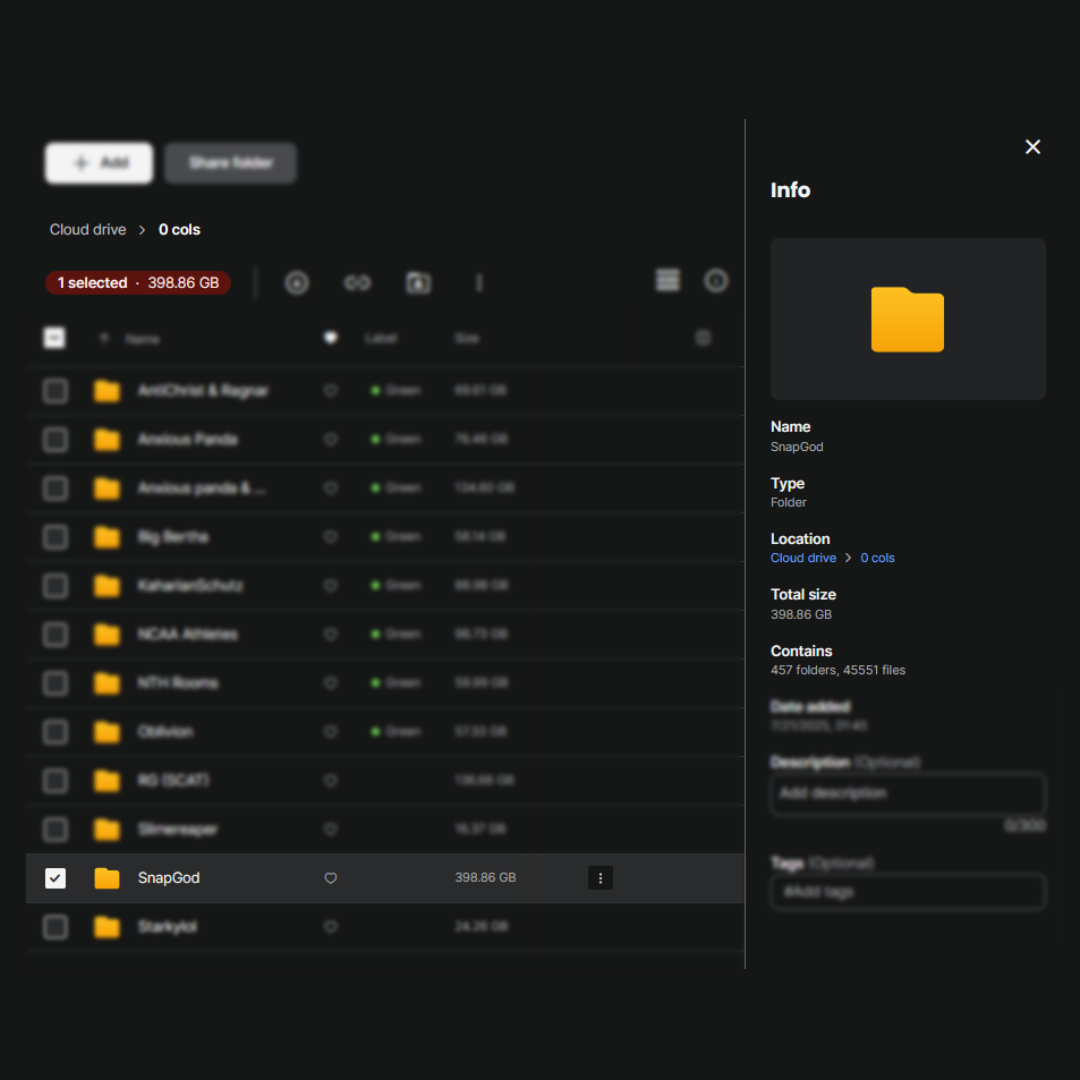Click the link icon to share selection
This screenshot has height=1080, width=1080.
pos(357,283)
